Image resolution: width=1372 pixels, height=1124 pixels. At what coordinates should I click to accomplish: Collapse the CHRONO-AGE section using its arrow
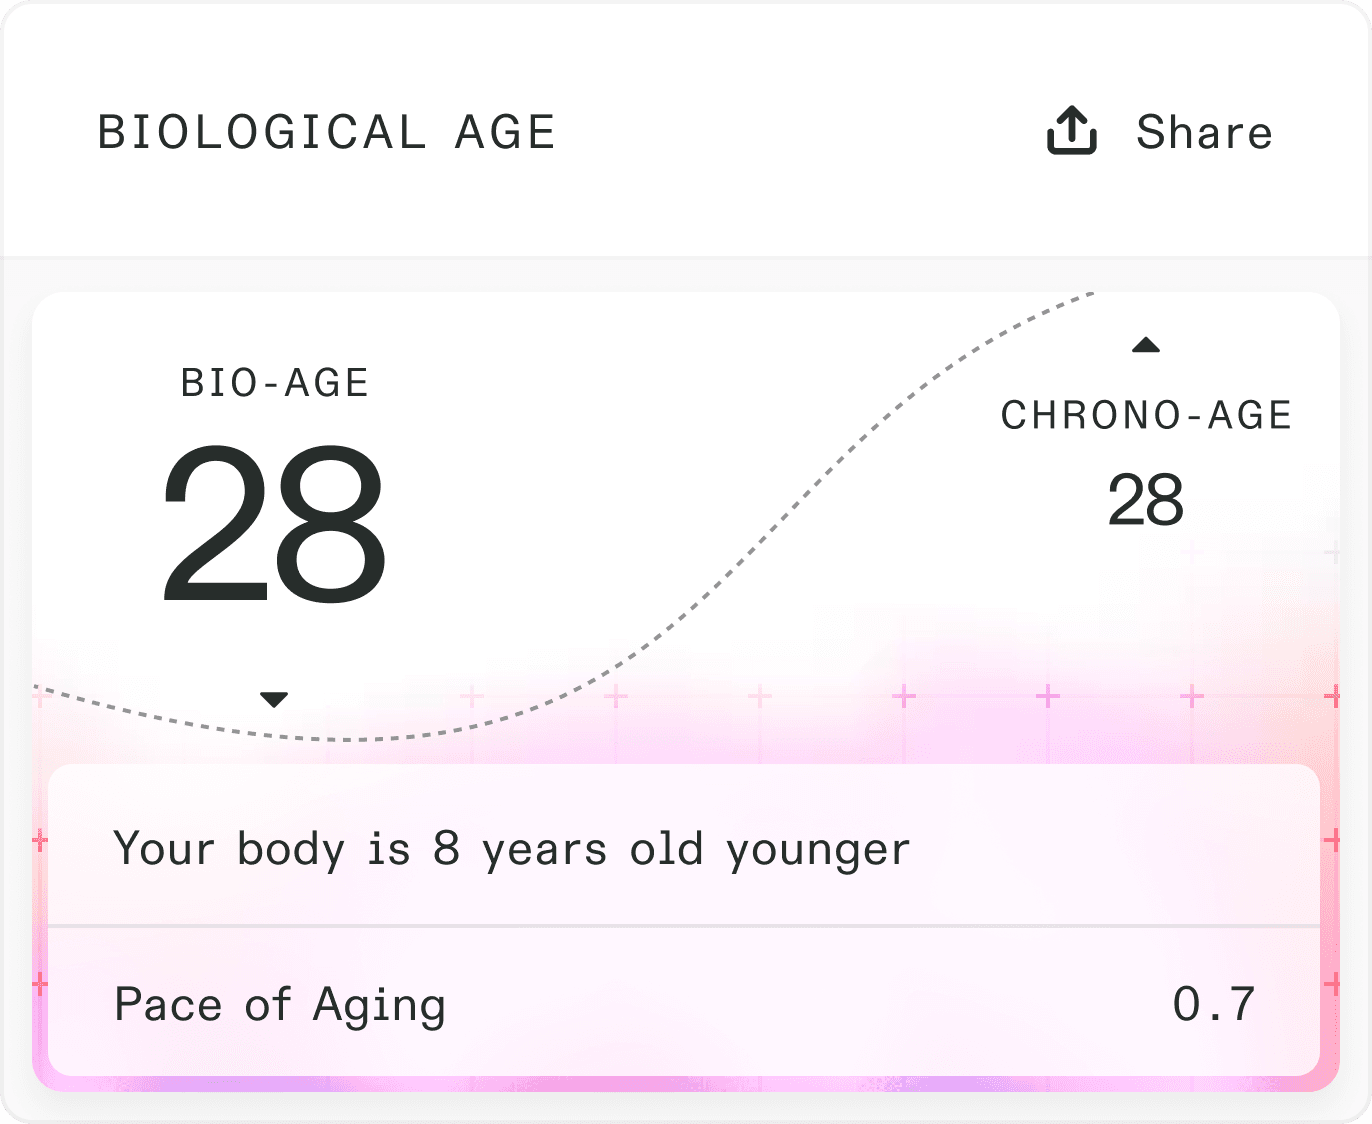point(1147,346)
